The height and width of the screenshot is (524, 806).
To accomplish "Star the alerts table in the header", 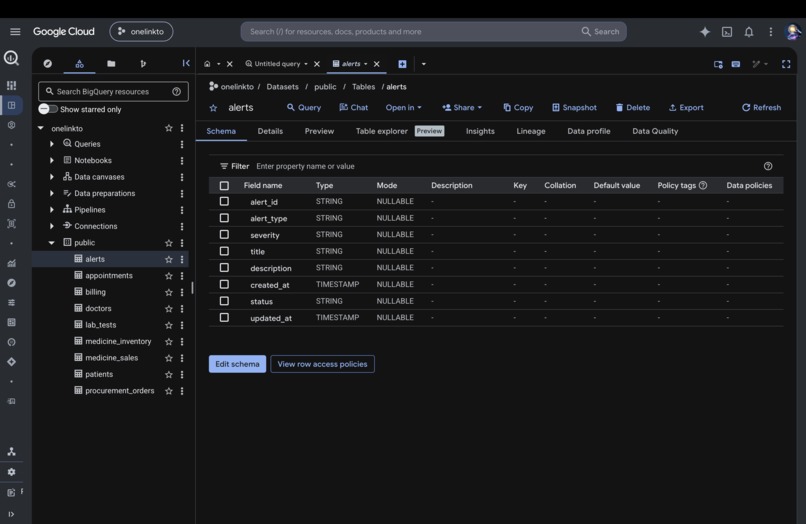I will [x=213, y=107].
